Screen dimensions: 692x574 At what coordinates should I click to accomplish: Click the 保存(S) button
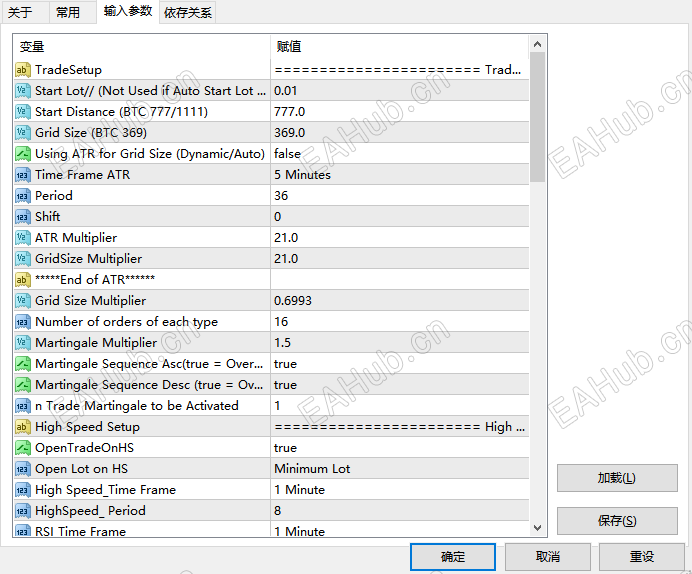tap(617, 521)
